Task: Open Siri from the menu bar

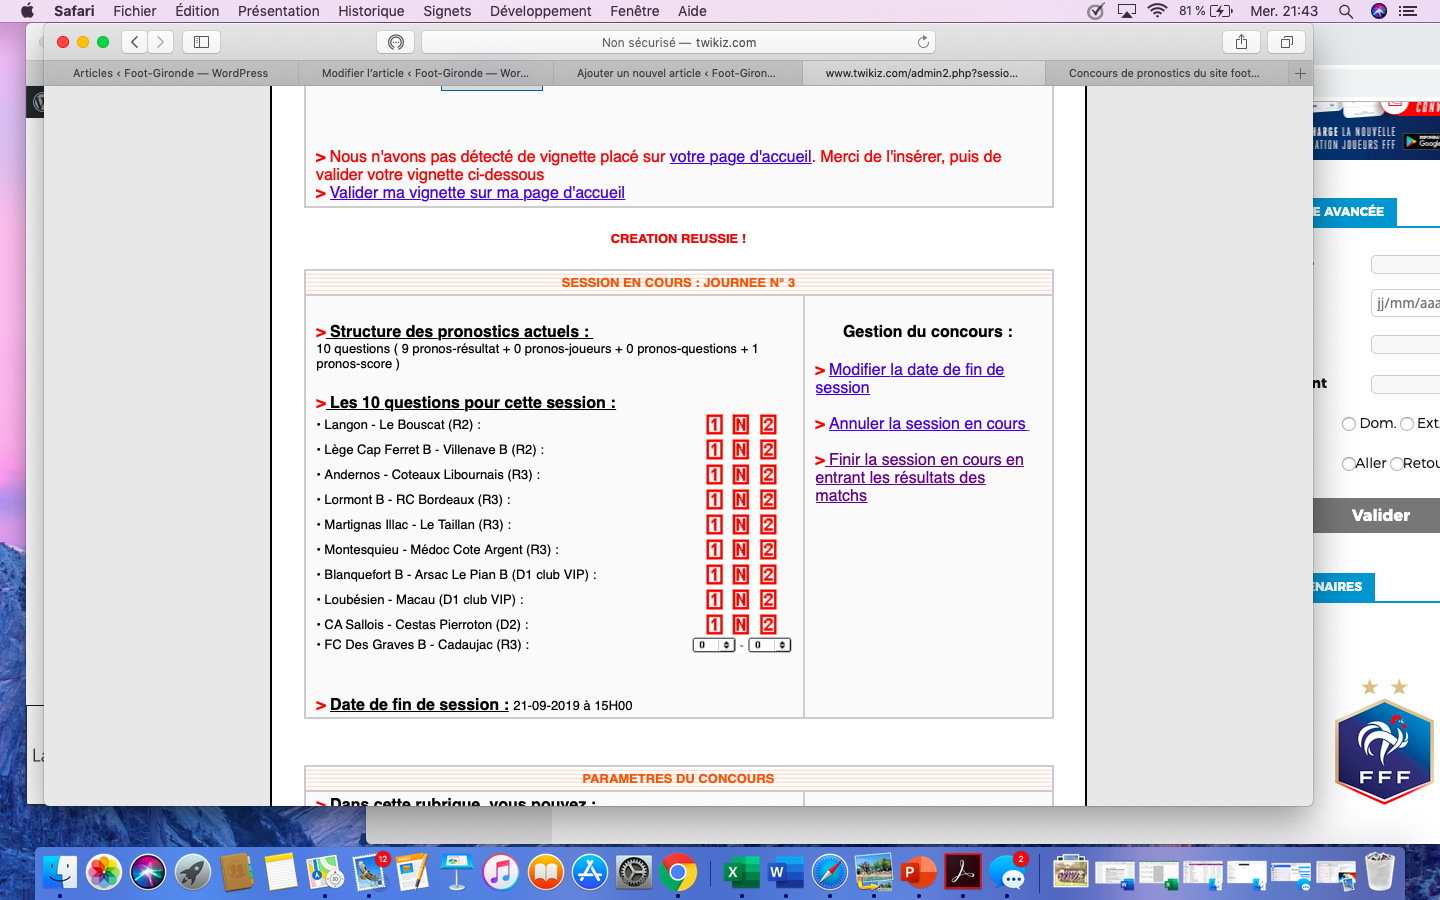Action: 1379,11
